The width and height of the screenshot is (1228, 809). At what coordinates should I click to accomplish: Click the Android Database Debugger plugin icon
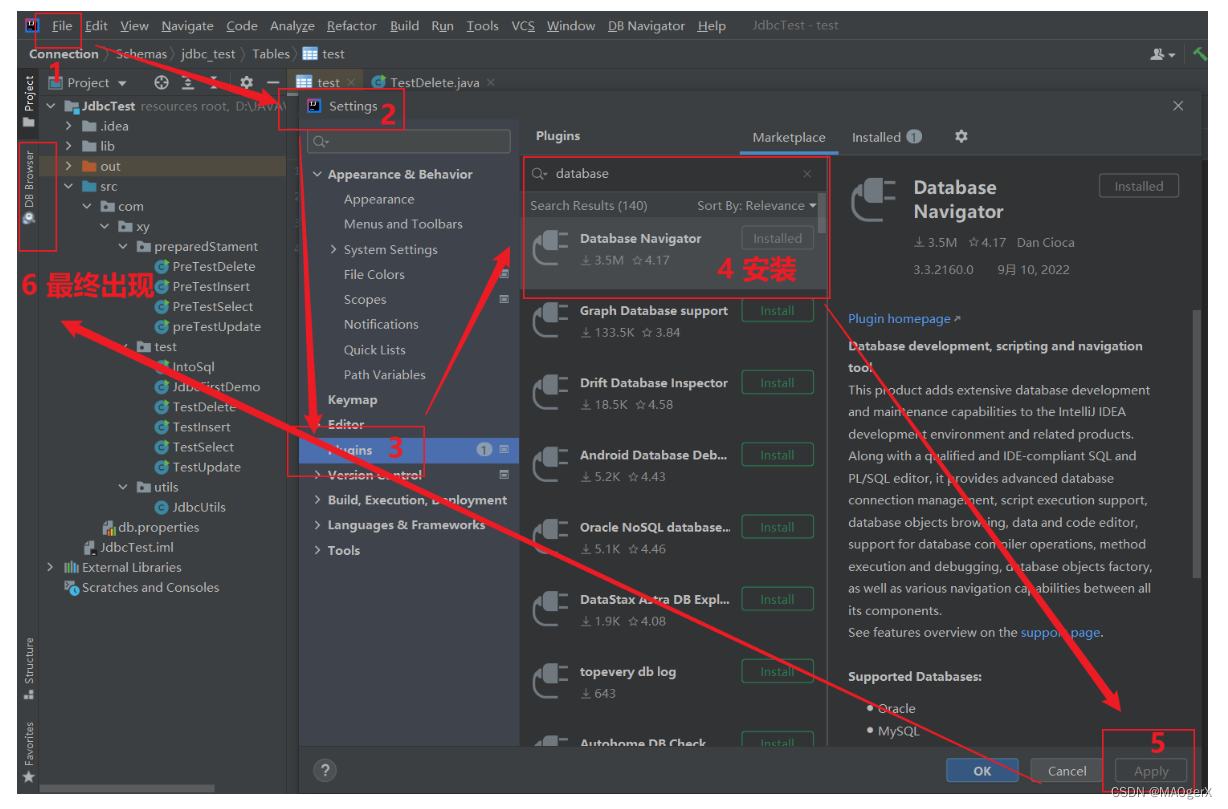(551, 465)
